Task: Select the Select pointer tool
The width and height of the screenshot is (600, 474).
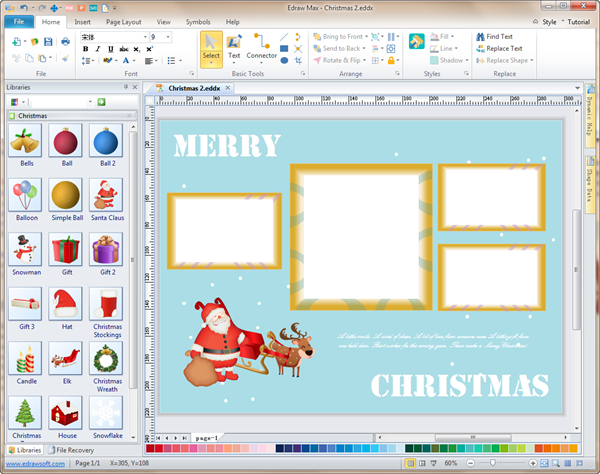Action: pyautogui.click(x=211, y=49)
